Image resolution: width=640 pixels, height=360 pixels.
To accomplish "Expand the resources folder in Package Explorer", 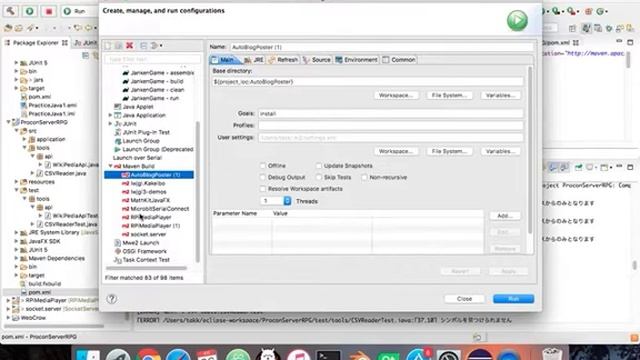I will pos(16,182).
